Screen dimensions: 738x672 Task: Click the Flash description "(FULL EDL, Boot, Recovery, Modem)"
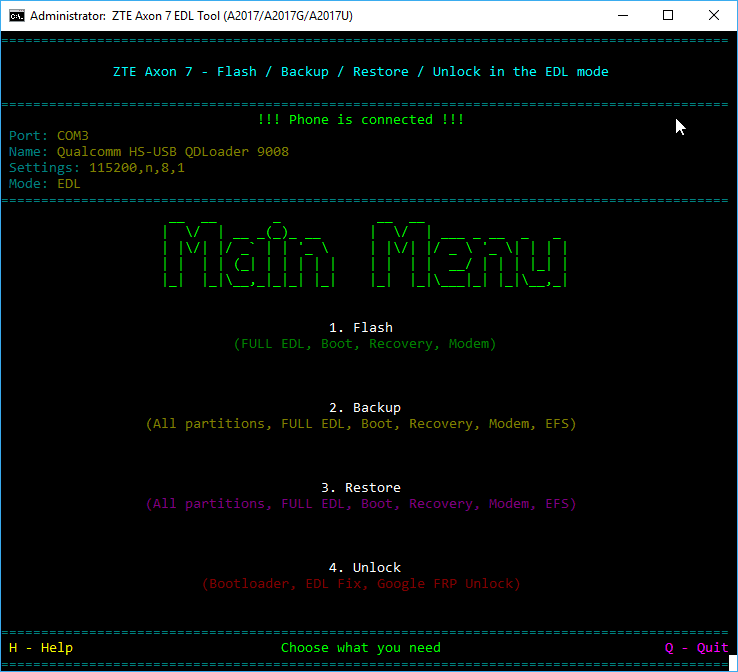tap(365, 344)
